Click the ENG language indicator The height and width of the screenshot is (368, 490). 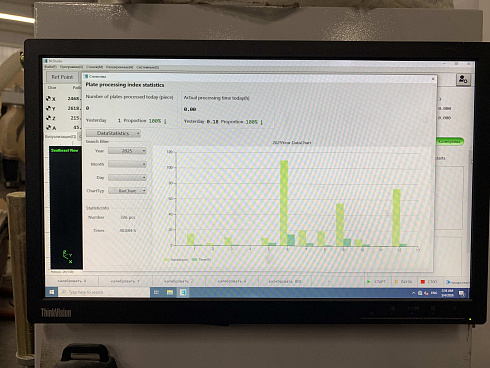(x=434, y=293)
